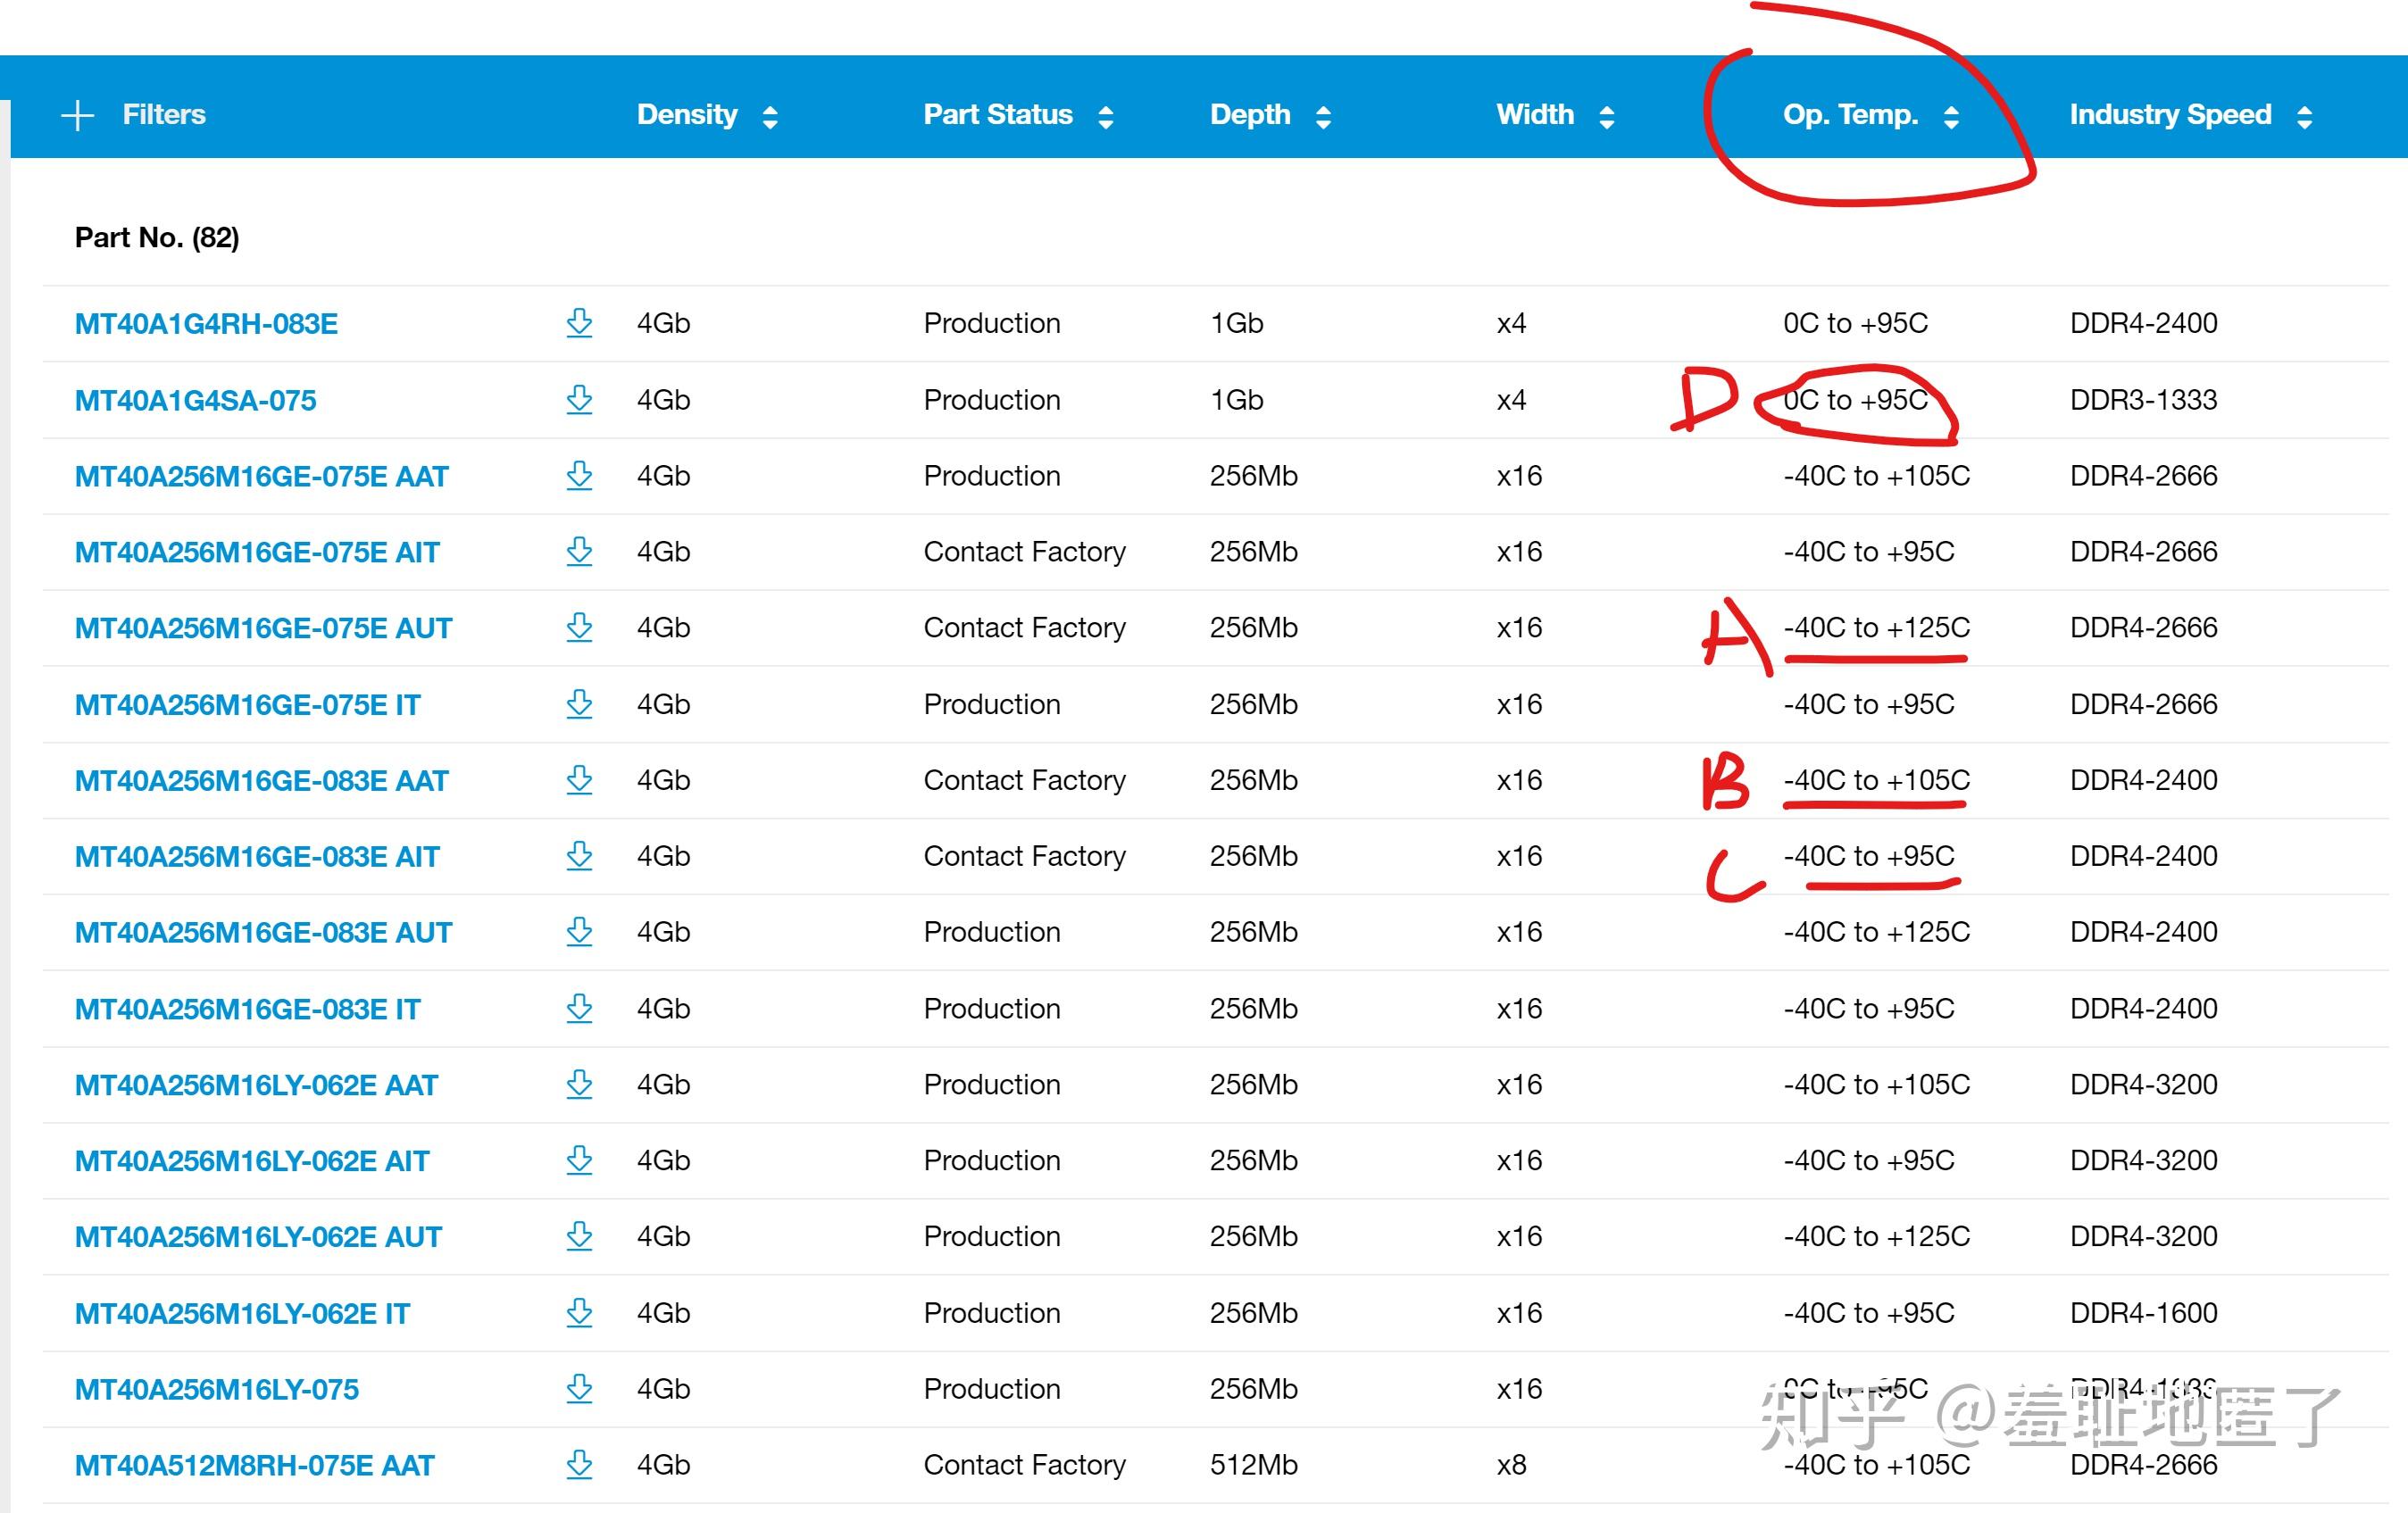Select the Part No. (82) heading

click(157, 238)
